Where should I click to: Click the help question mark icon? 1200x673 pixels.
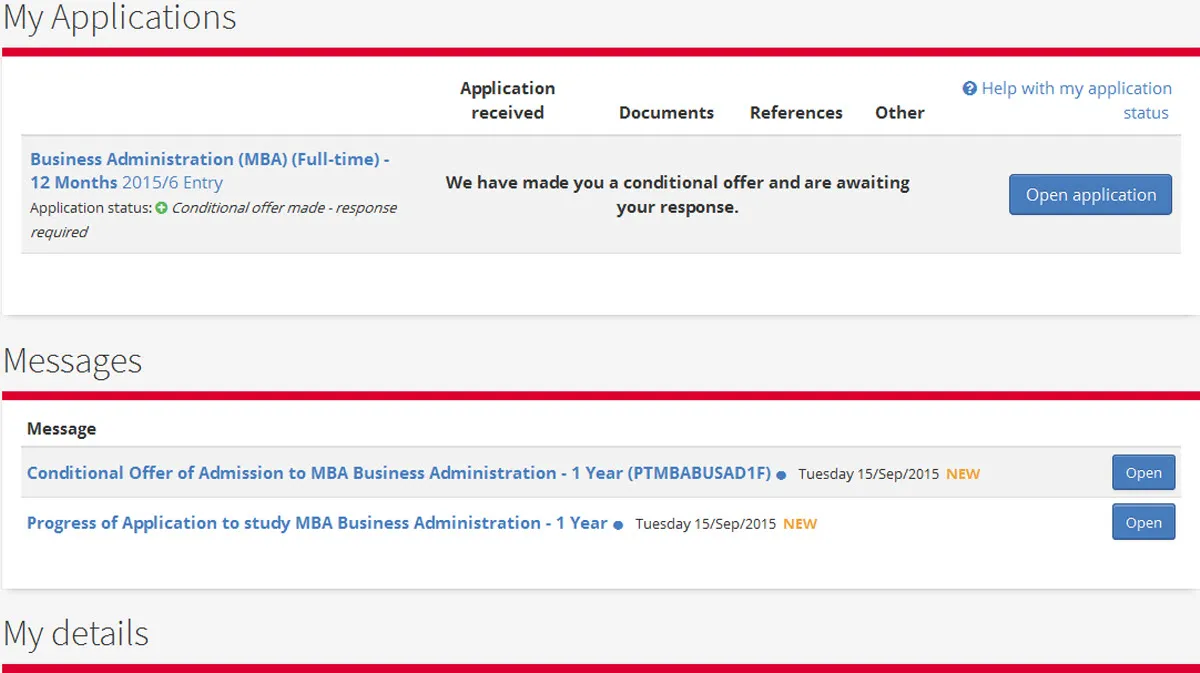pyautogui.click(x=969, y=89)
